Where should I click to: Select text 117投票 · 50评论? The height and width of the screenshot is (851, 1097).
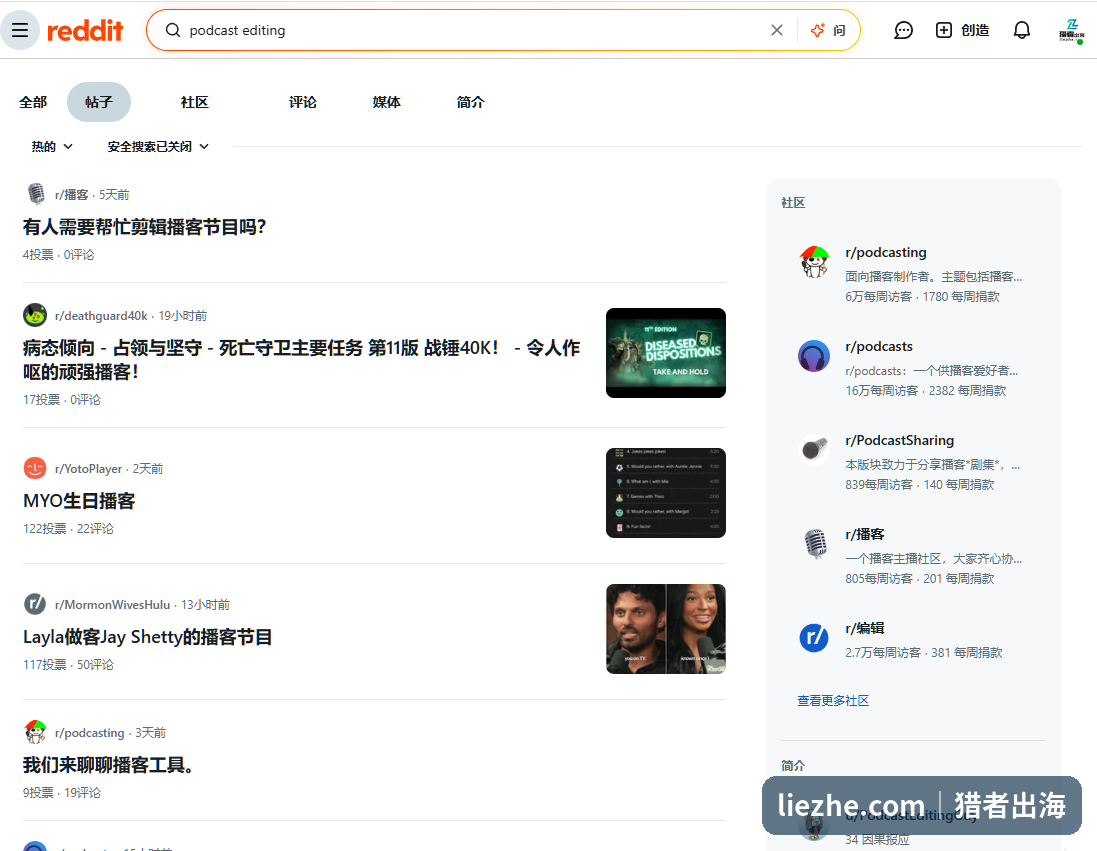(69, 664)
